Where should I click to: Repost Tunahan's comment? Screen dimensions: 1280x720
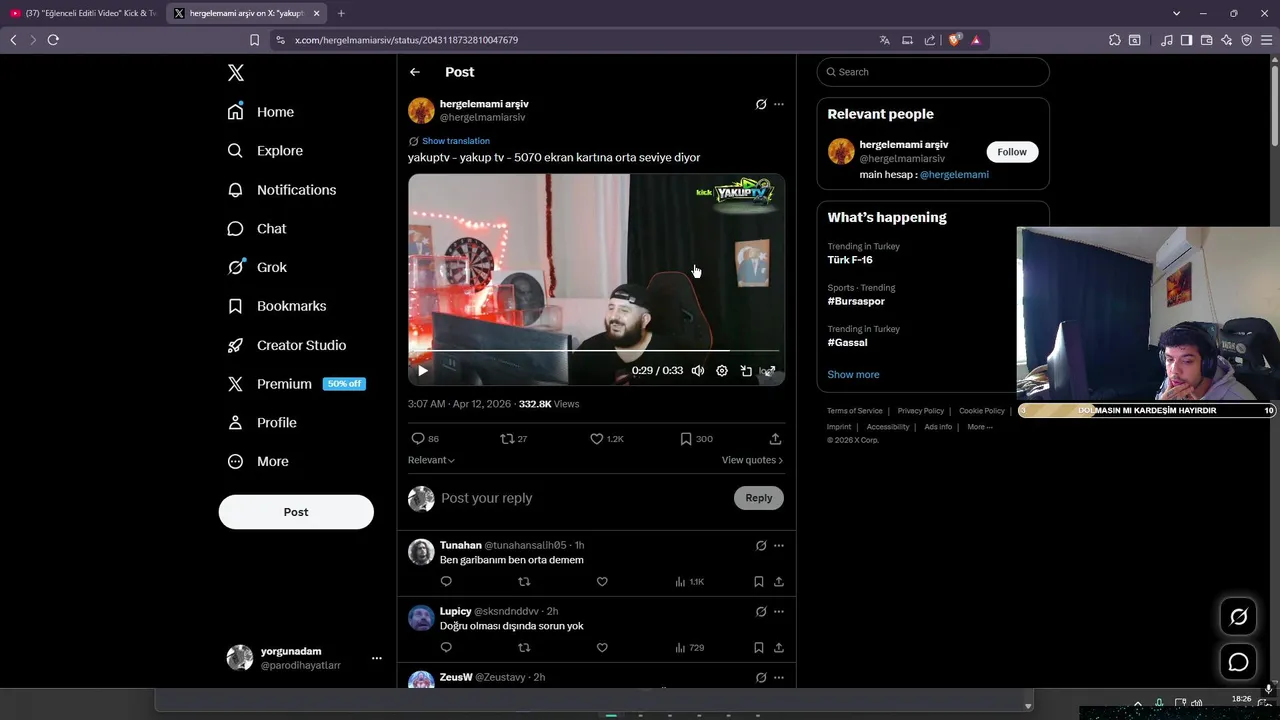click(x=524, y=582)
